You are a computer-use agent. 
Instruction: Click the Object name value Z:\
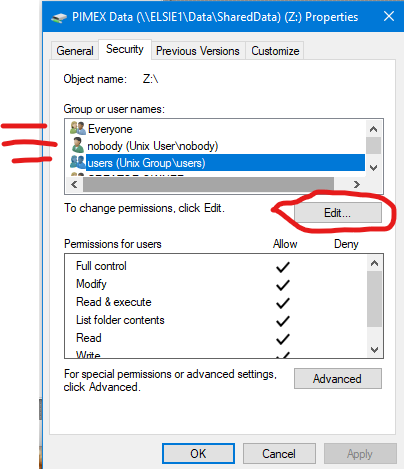[x=150, y=79]
